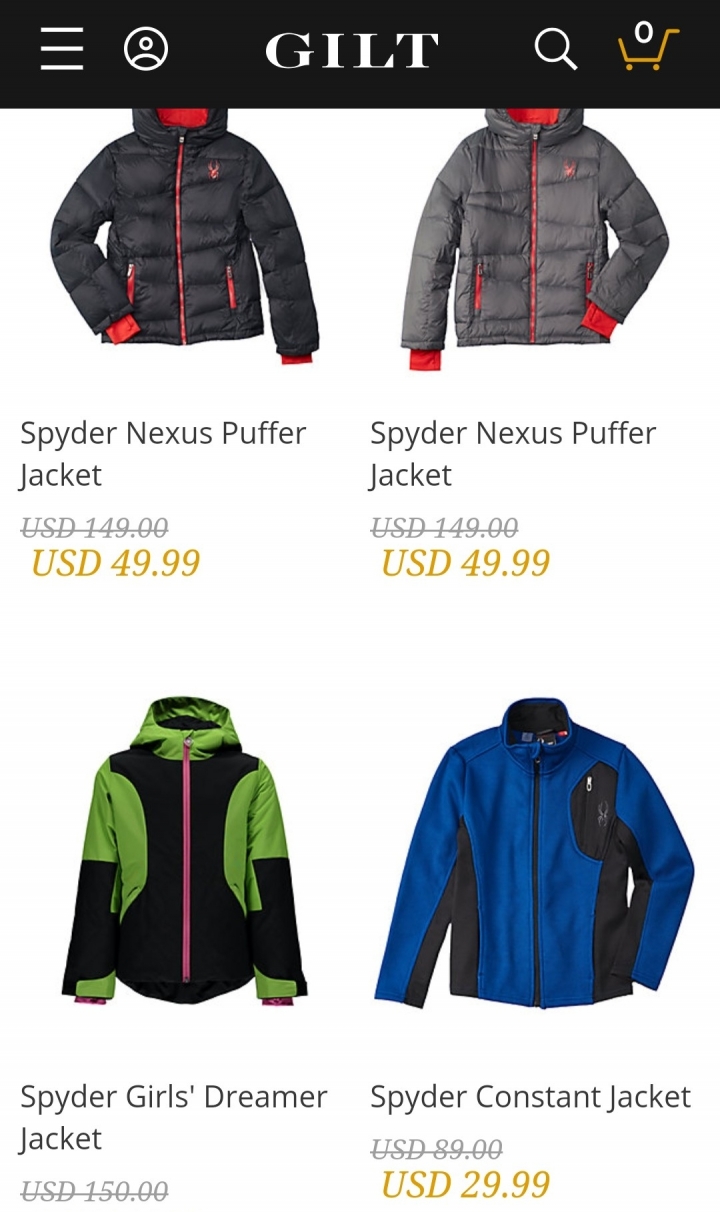The height and width of the screenshot is (1212, 720).
Task: Click the crossed-out USD 89.00 price
Action: pos(436,1150)
